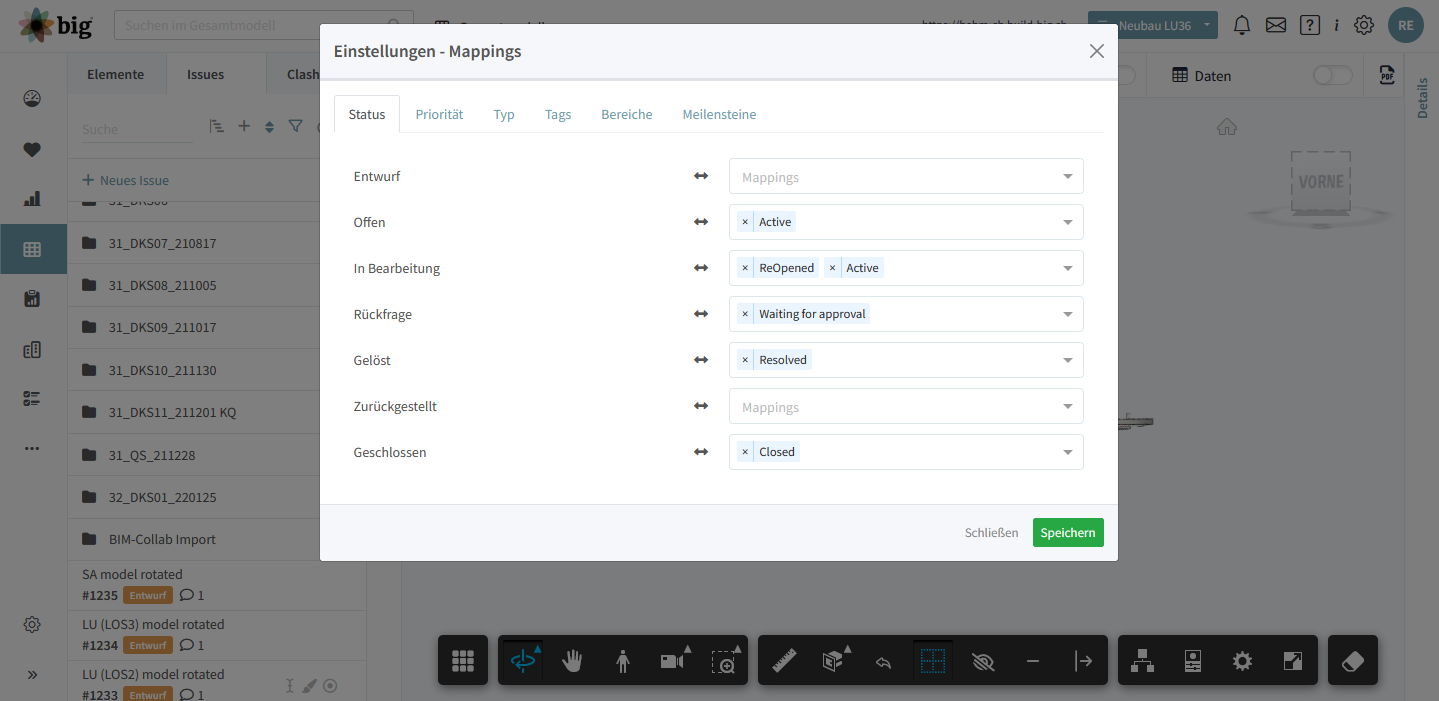Open the Zurückgestellt mappings dropdown
Viewport: 1439px width, 701px height.
pyautogui.click(x=906, y=406)
